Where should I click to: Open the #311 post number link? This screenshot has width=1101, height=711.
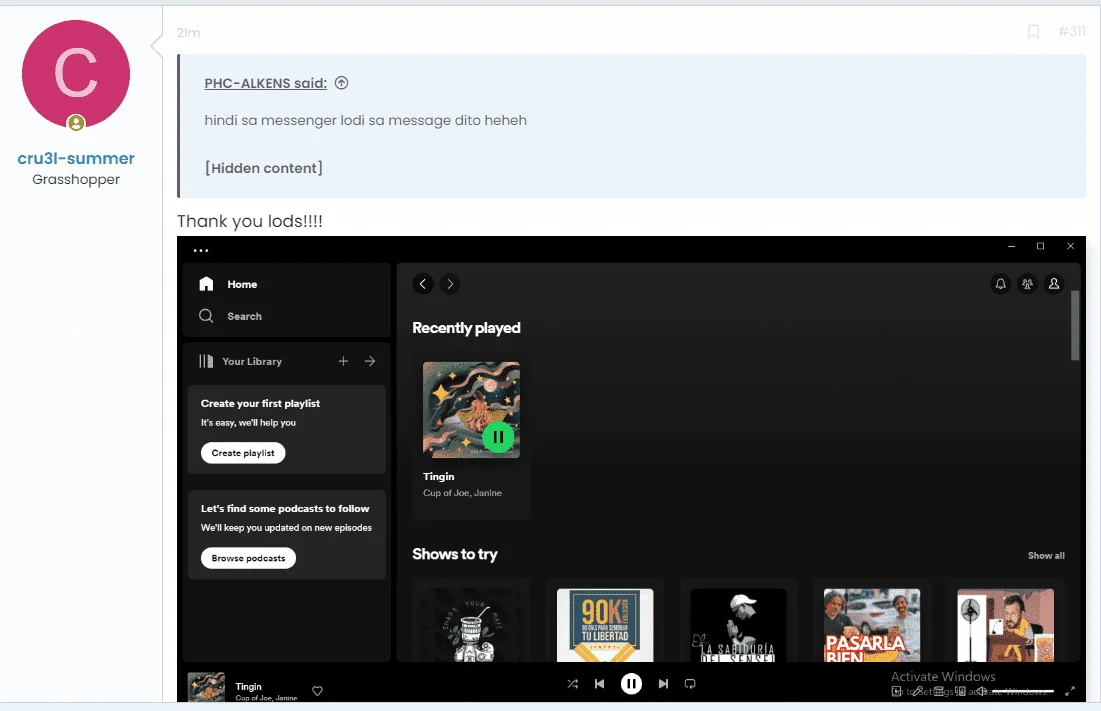1072,32
